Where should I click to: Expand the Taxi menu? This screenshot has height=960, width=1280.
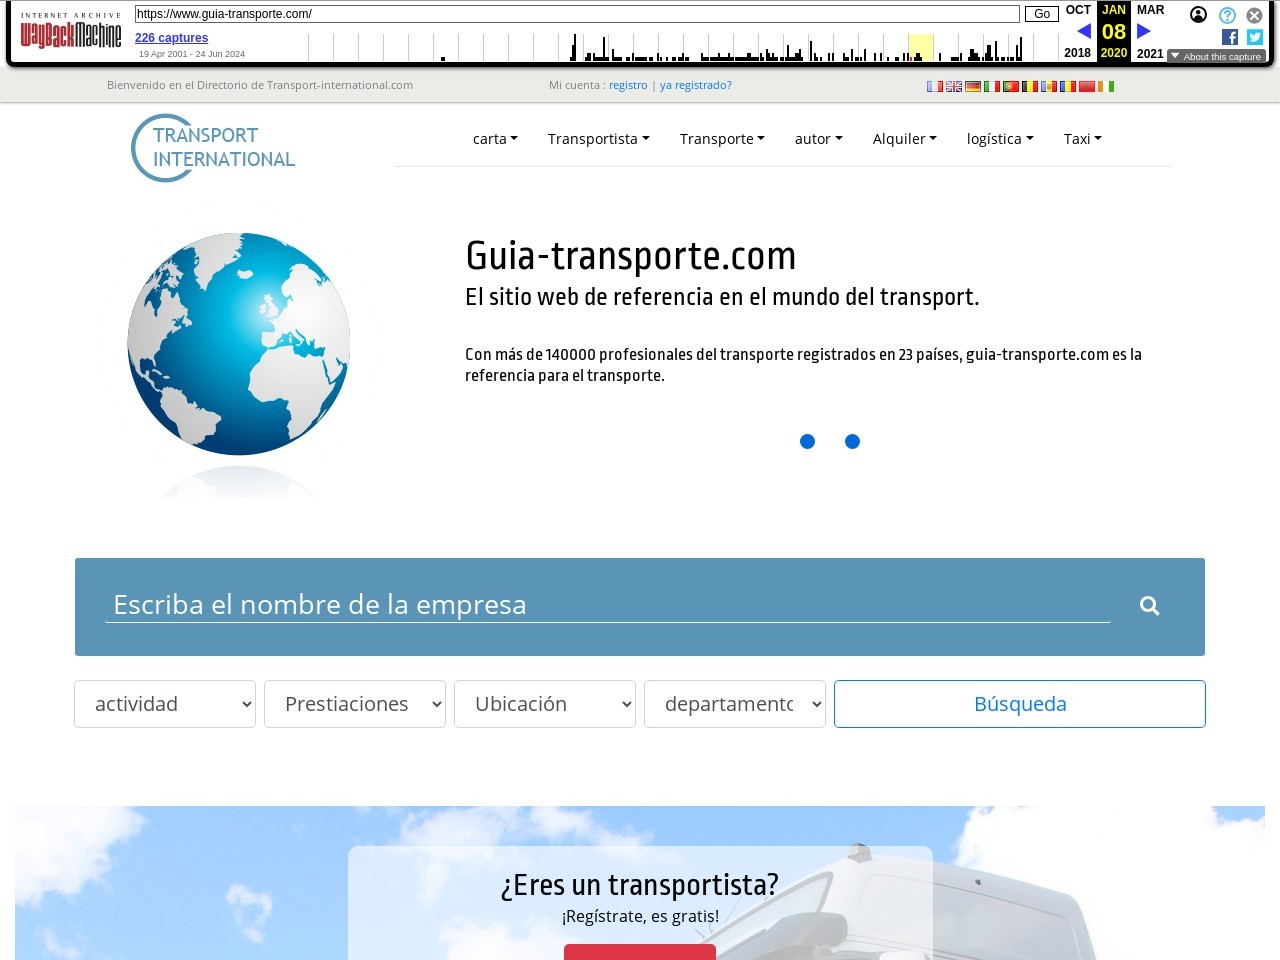click(x=1082, y=139)
